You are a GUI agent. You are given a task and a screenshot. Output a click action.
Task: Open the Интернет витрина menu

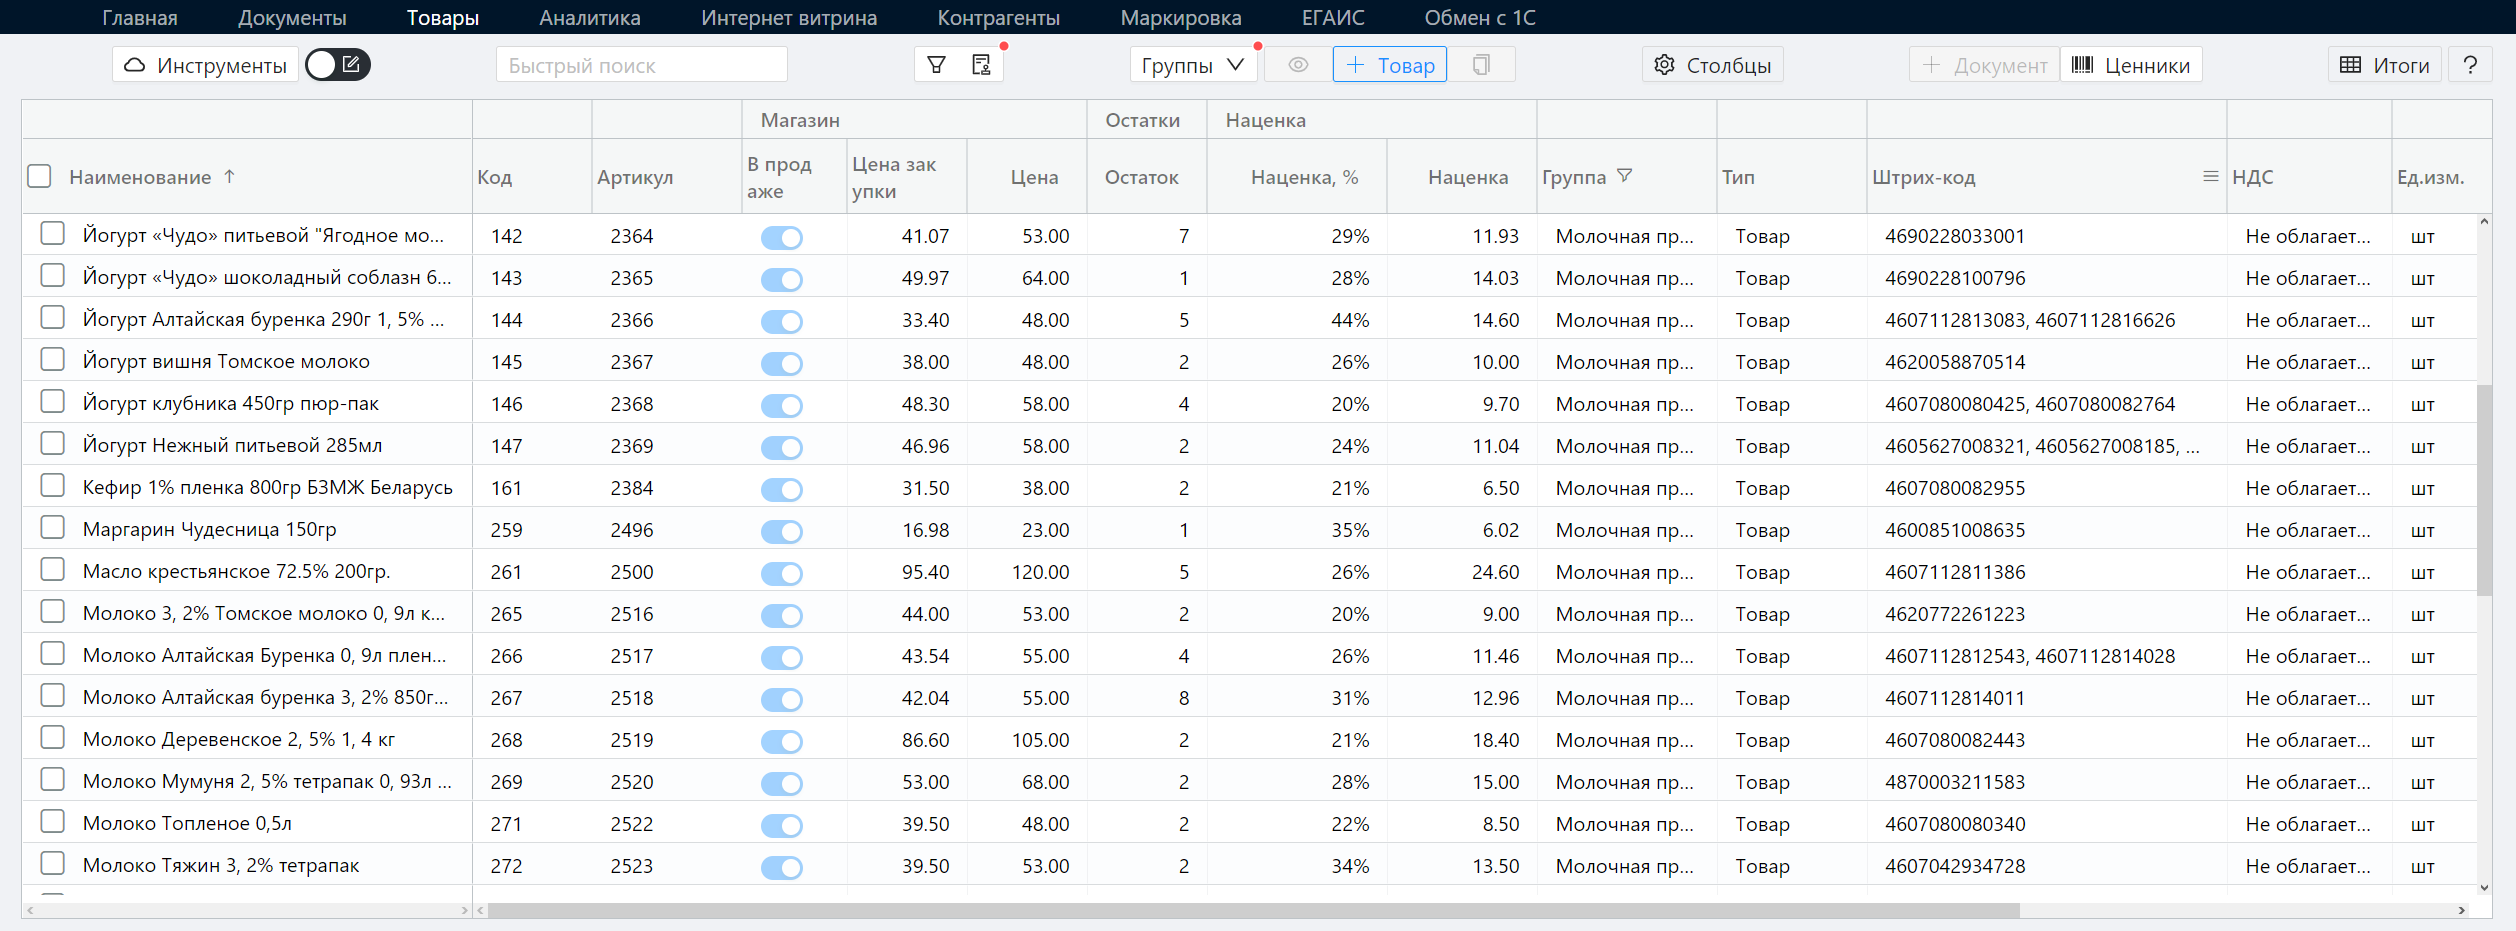coord(789,17)
